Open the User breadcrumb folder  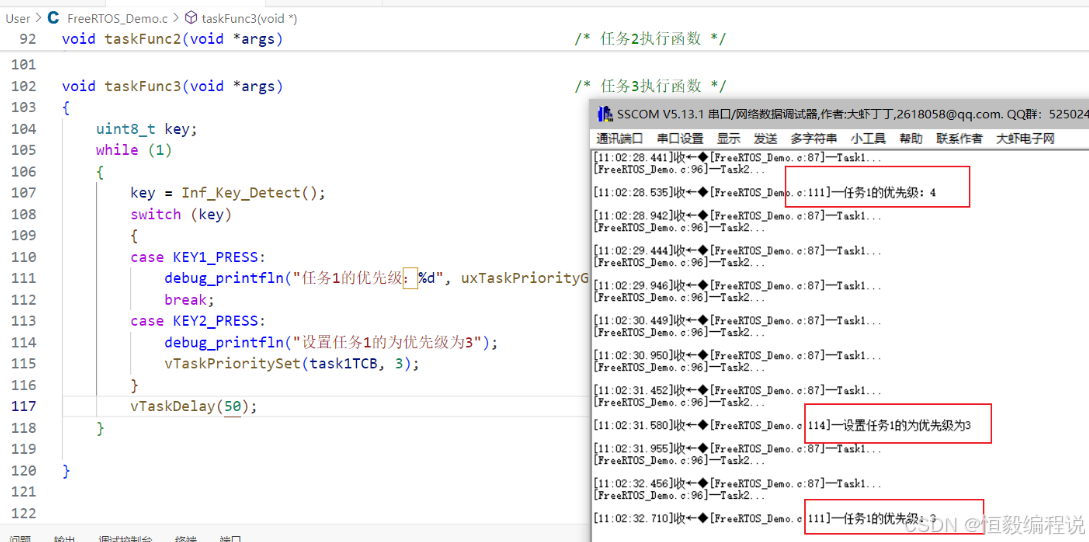(17, 19)
